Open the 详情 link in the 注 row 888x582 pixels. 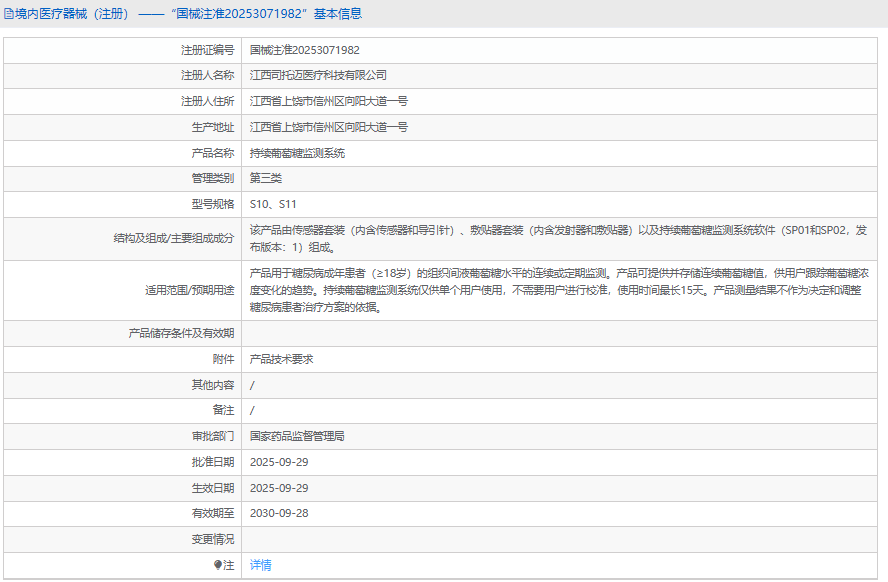pos(261,565)
